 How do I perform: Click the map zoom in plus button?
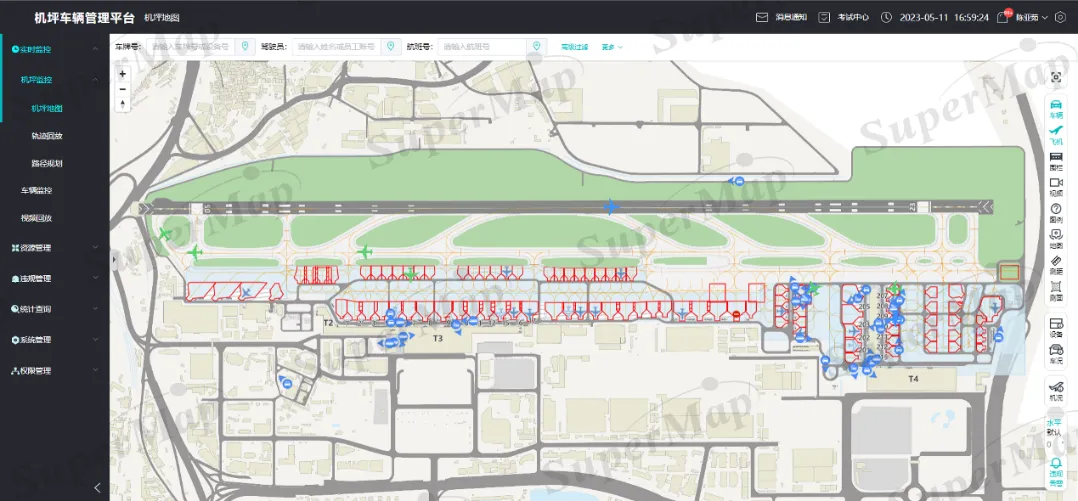click(123, 74)
